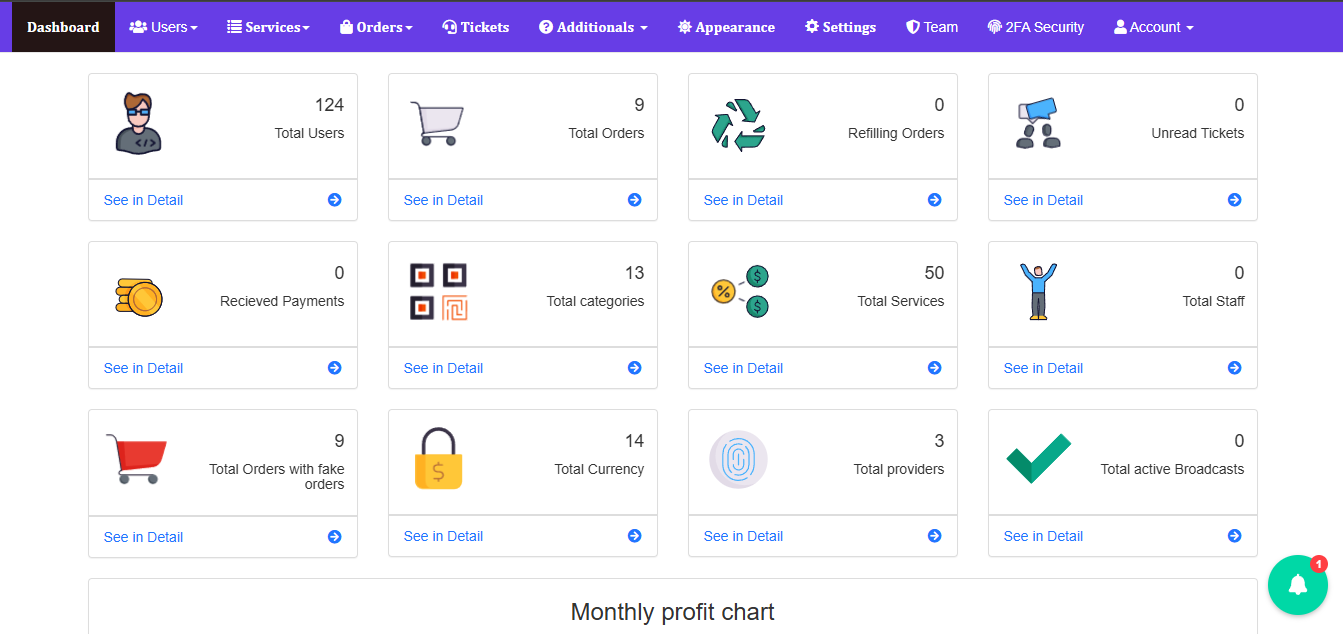Image resolution: width=1343 pixels, height=634 pixels.
Task: Expand the Services dropdown menu
Action: point(268,27)
